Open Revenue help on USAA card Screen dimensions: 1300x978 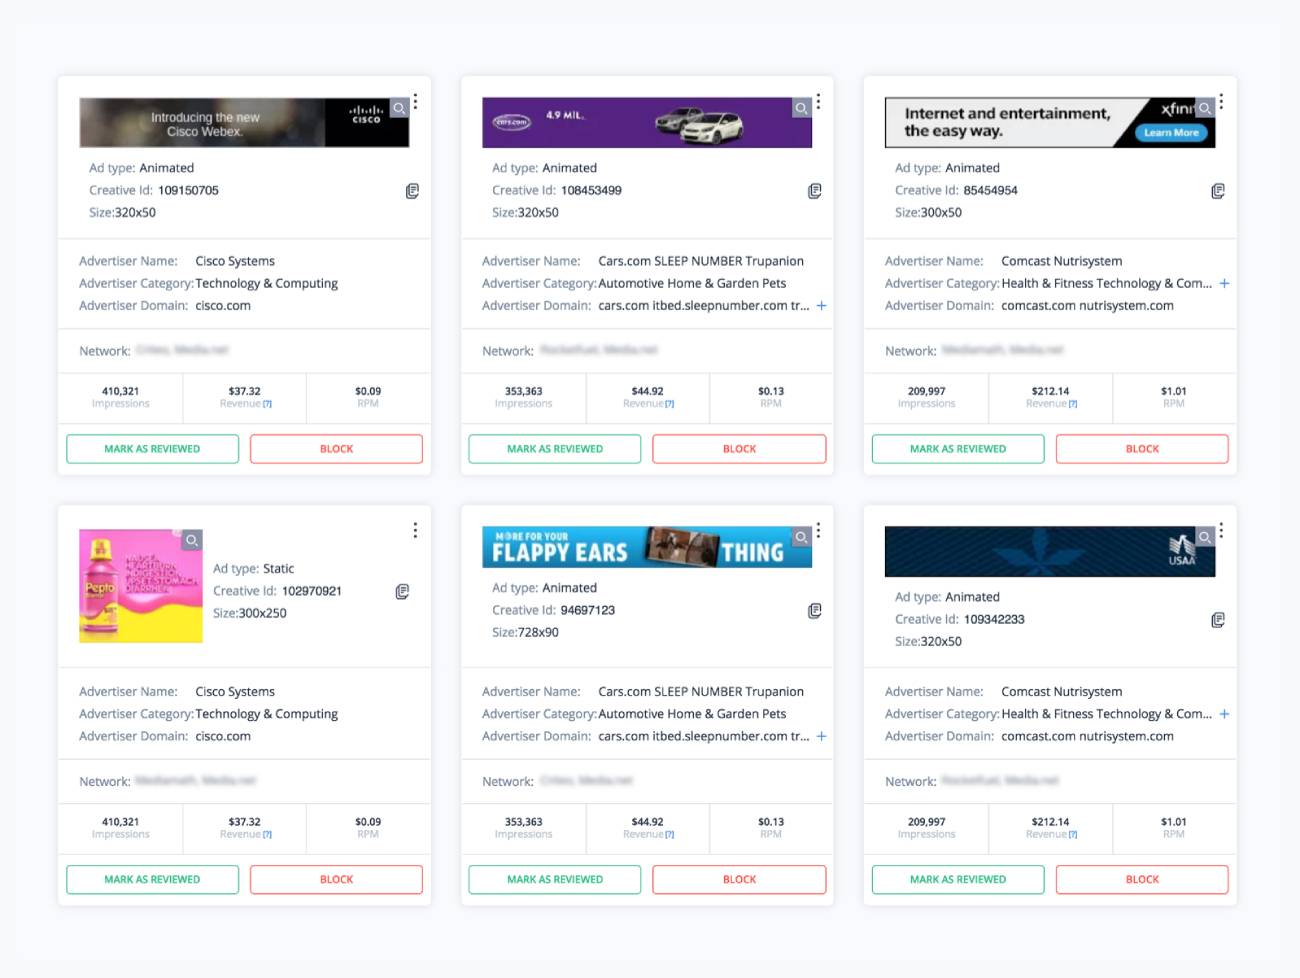pos(1073,834)
